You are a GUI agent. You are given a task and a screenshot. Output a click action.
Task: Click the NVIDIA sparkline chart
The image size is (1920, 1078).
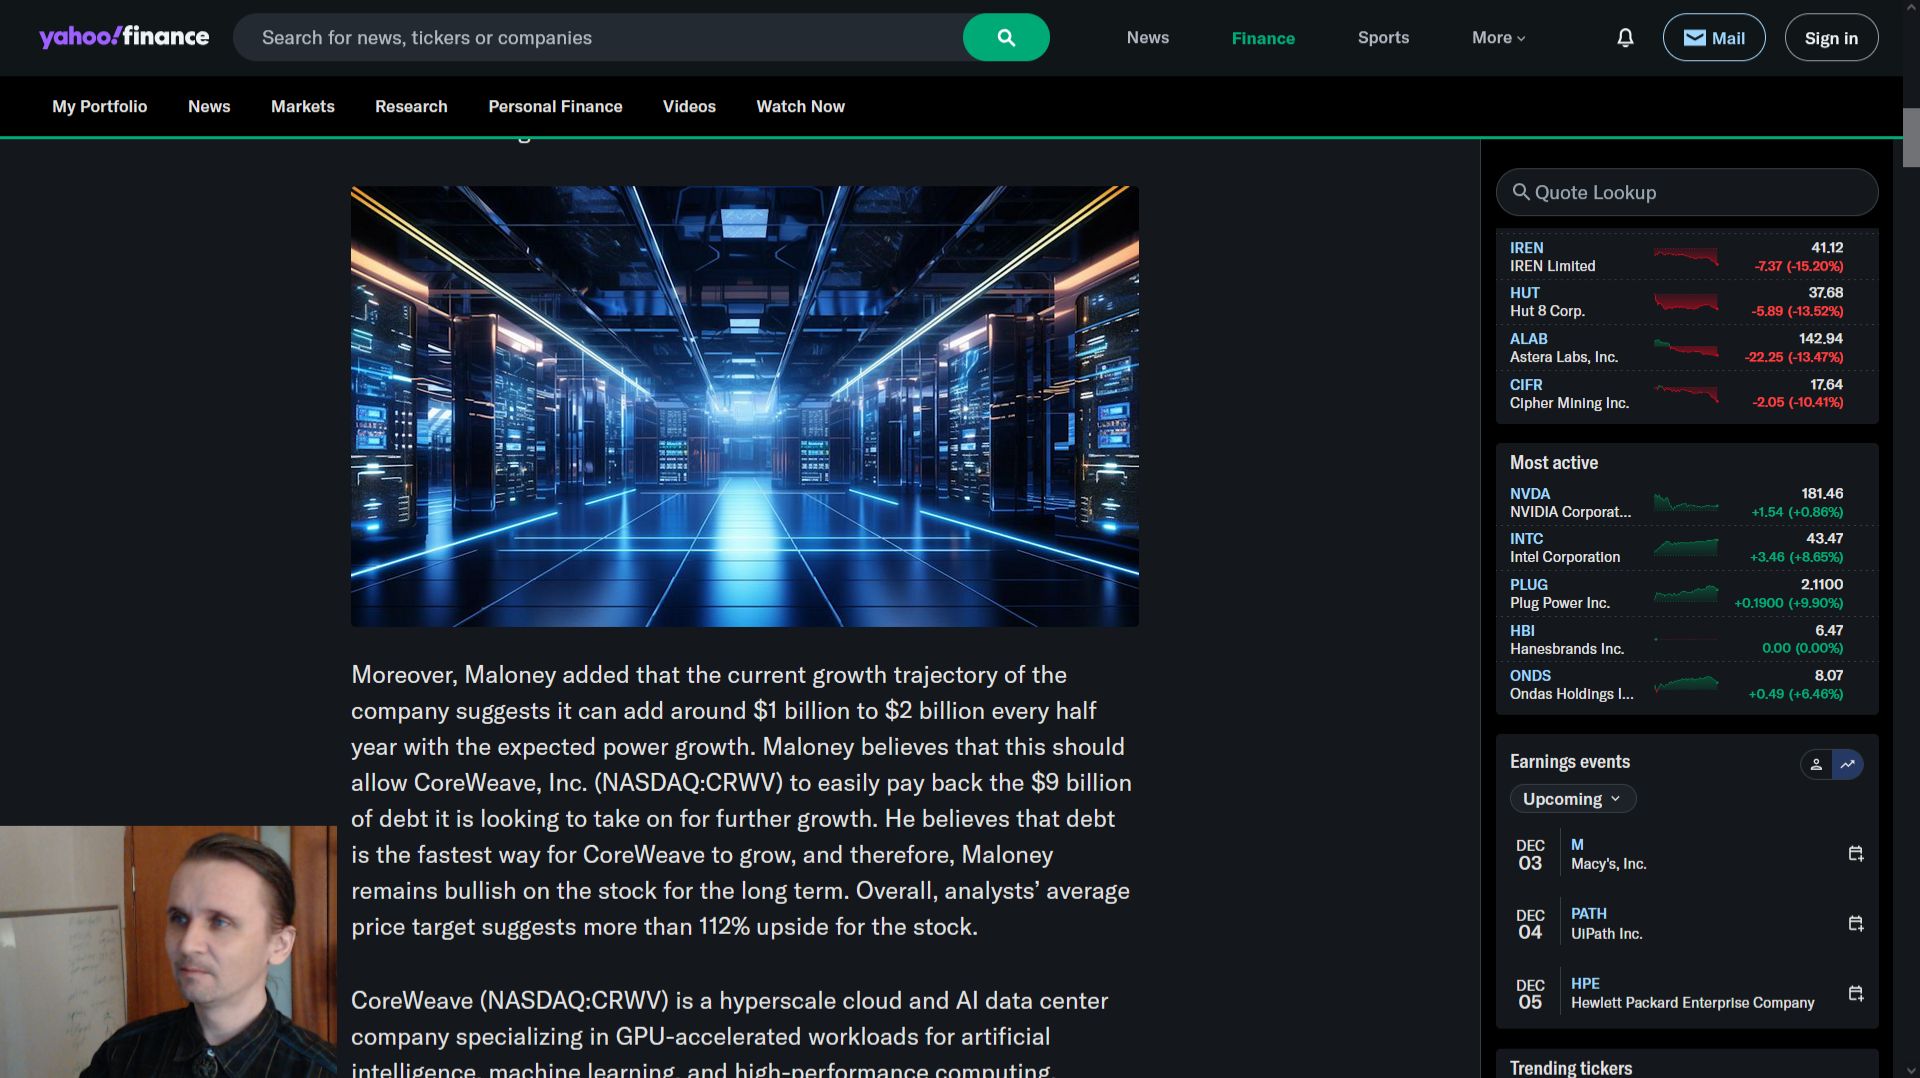[1686, 502]
